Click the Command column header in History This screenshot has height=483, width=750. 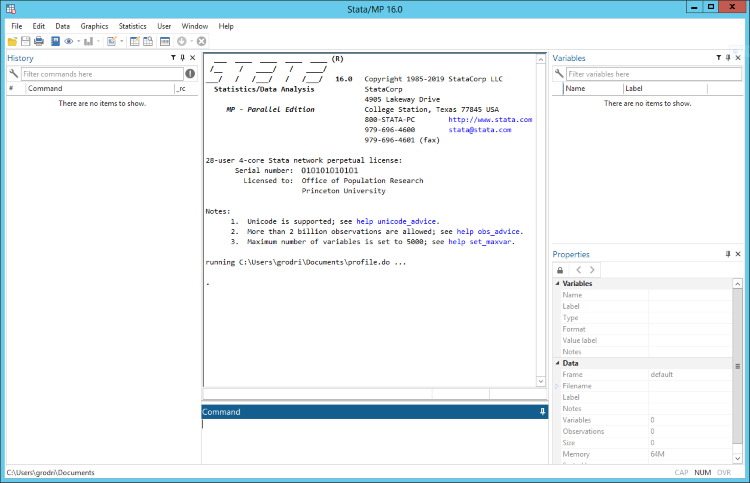(100, 88)
